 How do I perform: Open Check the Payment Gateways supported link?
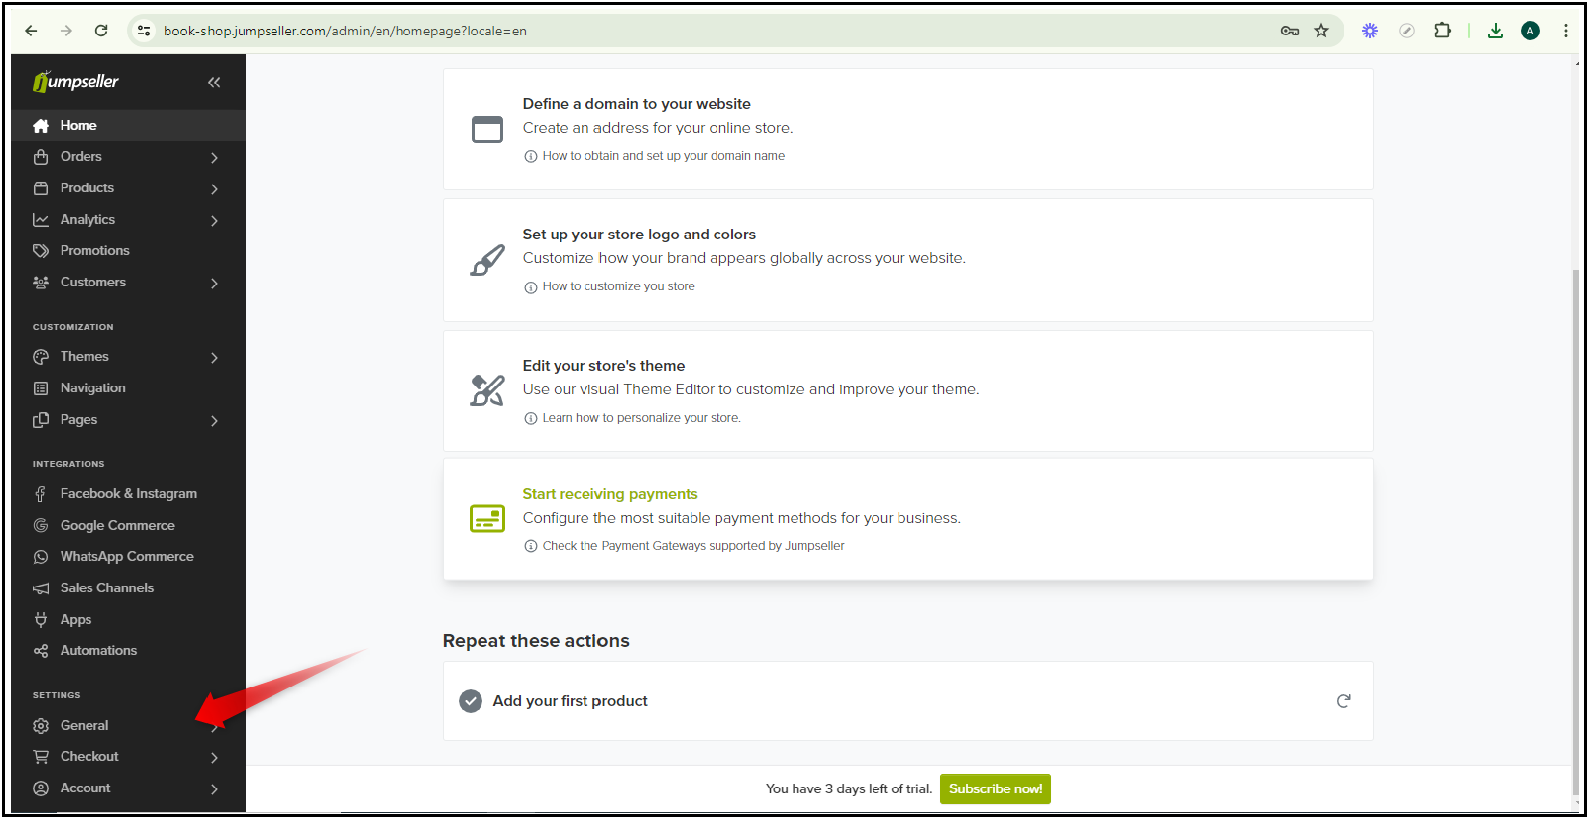point(694,546)
